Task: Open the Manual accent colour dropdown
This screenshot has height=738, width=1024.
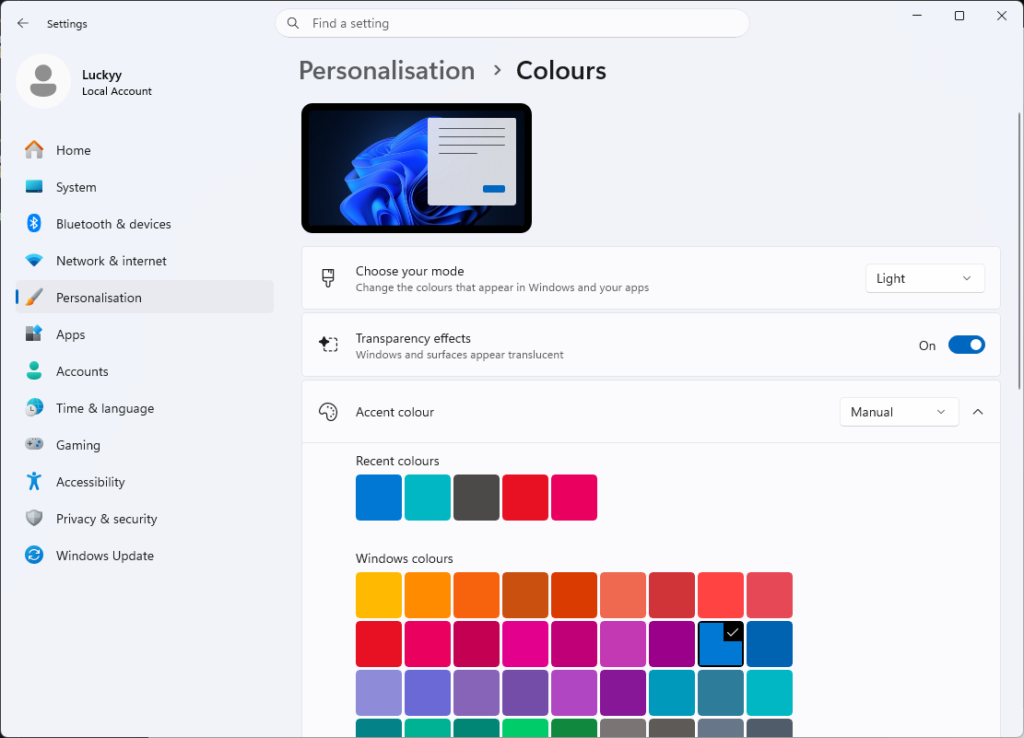Action: coord(899,412)
